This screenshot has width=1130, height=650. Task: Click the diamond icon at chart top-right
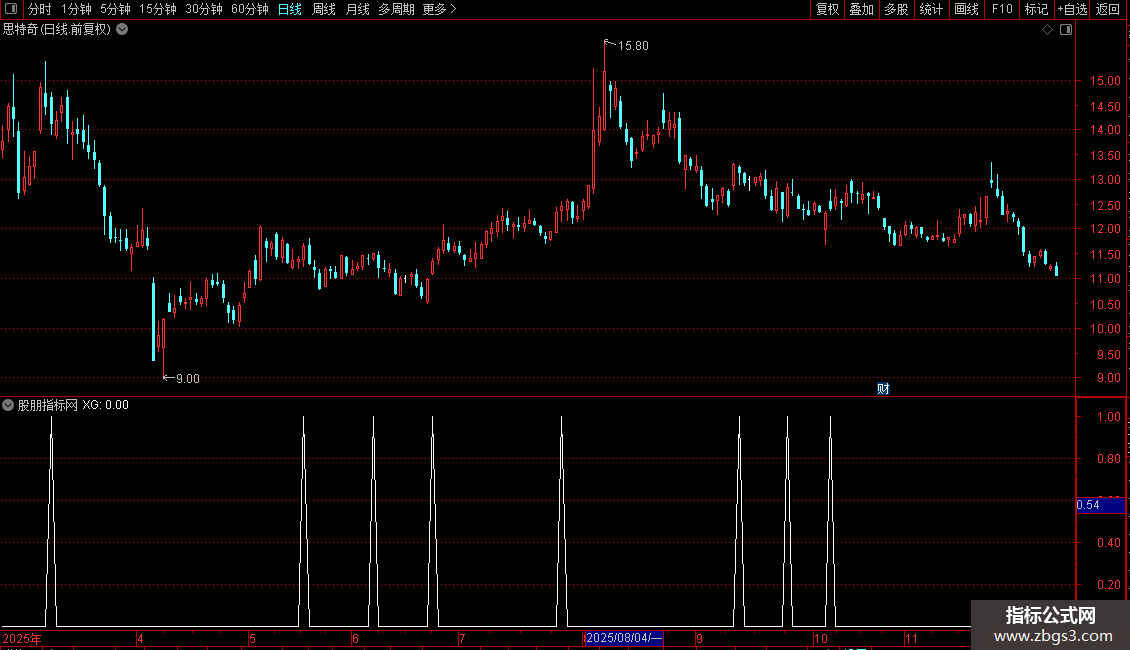pos(1048,30)
